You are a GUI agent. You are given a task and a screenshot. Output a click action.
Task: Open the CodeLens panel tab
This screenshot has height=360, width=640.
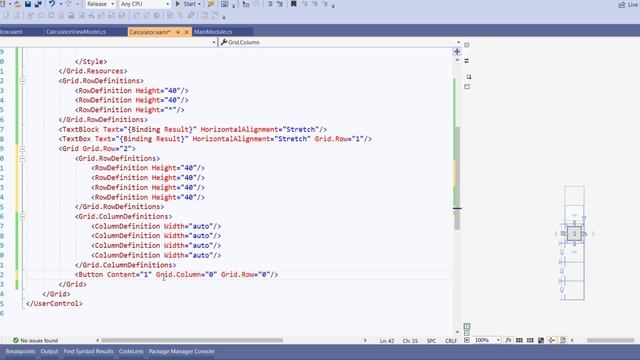click(131, 351)
